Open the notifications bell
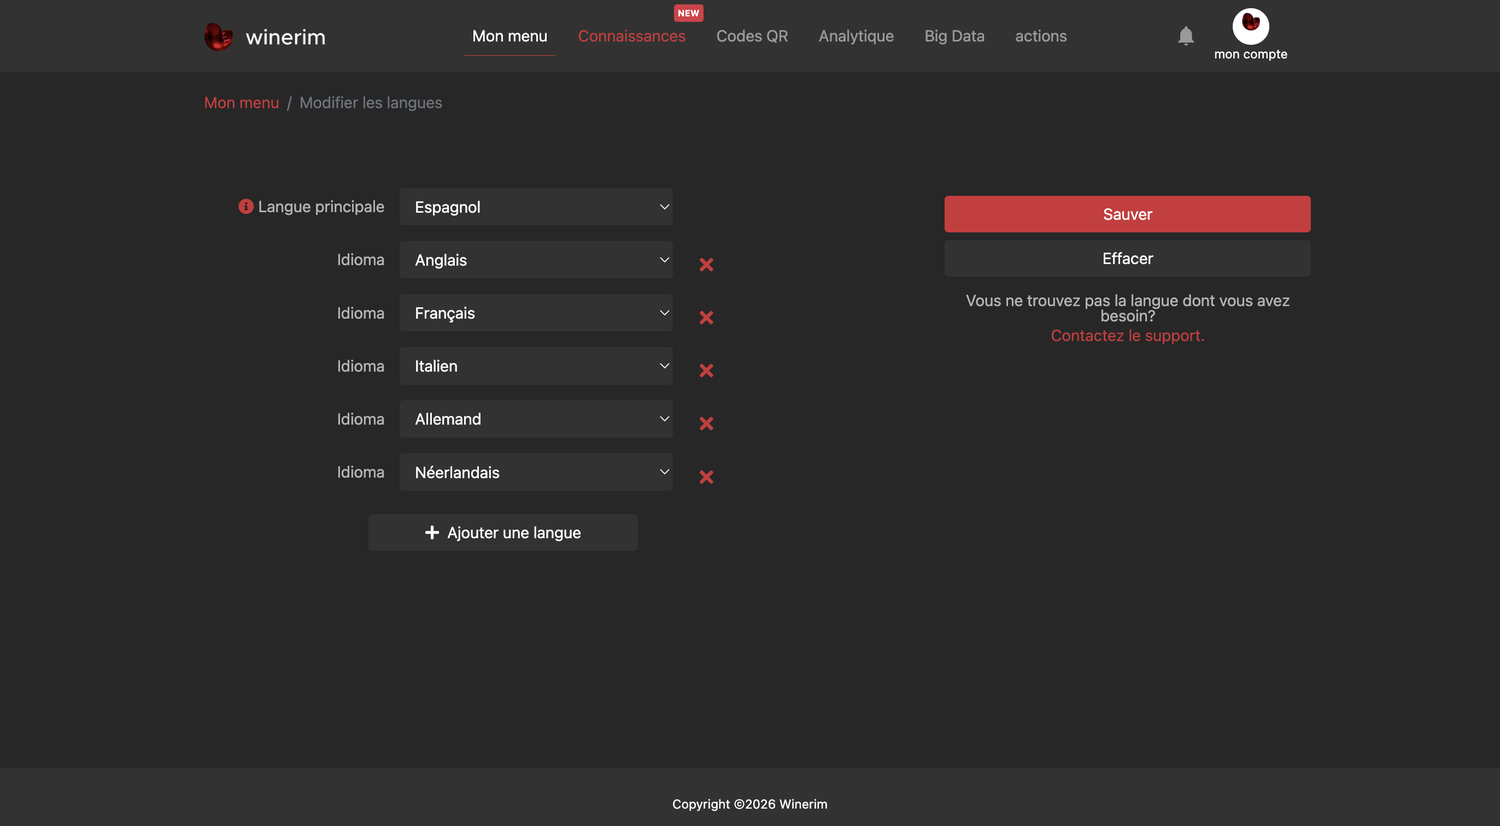The image size is (1500, 826). click(x=1186, y=36)
